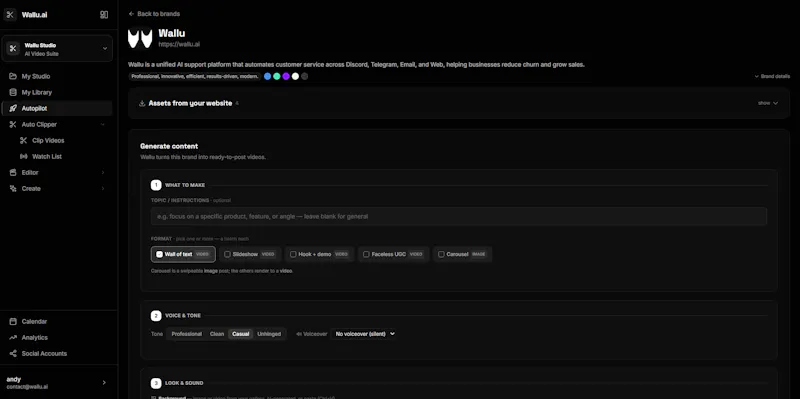Click the andy contact@wallu.ai account entry

point(57,383)
